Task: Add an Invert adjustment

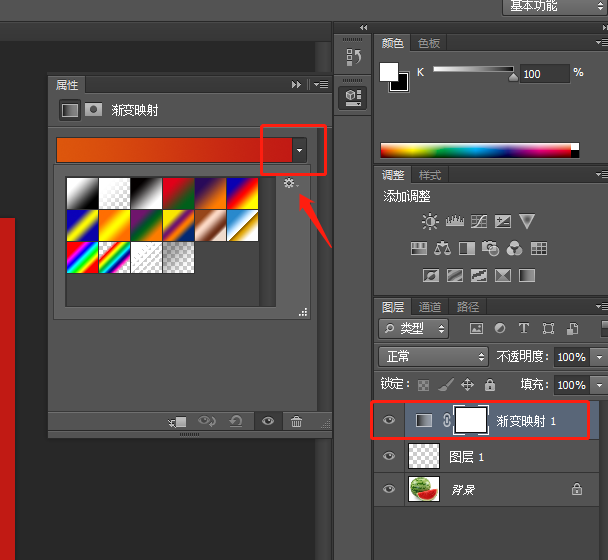Action: click(x=431, y=276)
